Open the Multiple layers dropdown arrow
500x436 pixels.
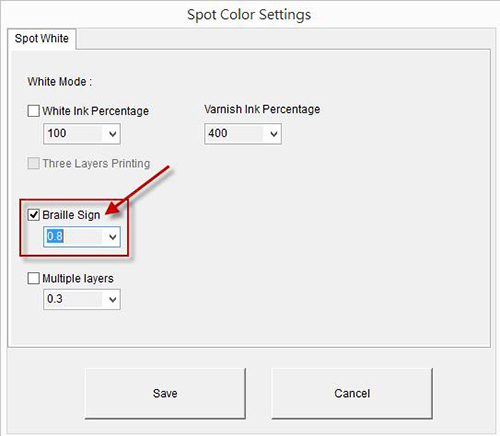(113, 299)
